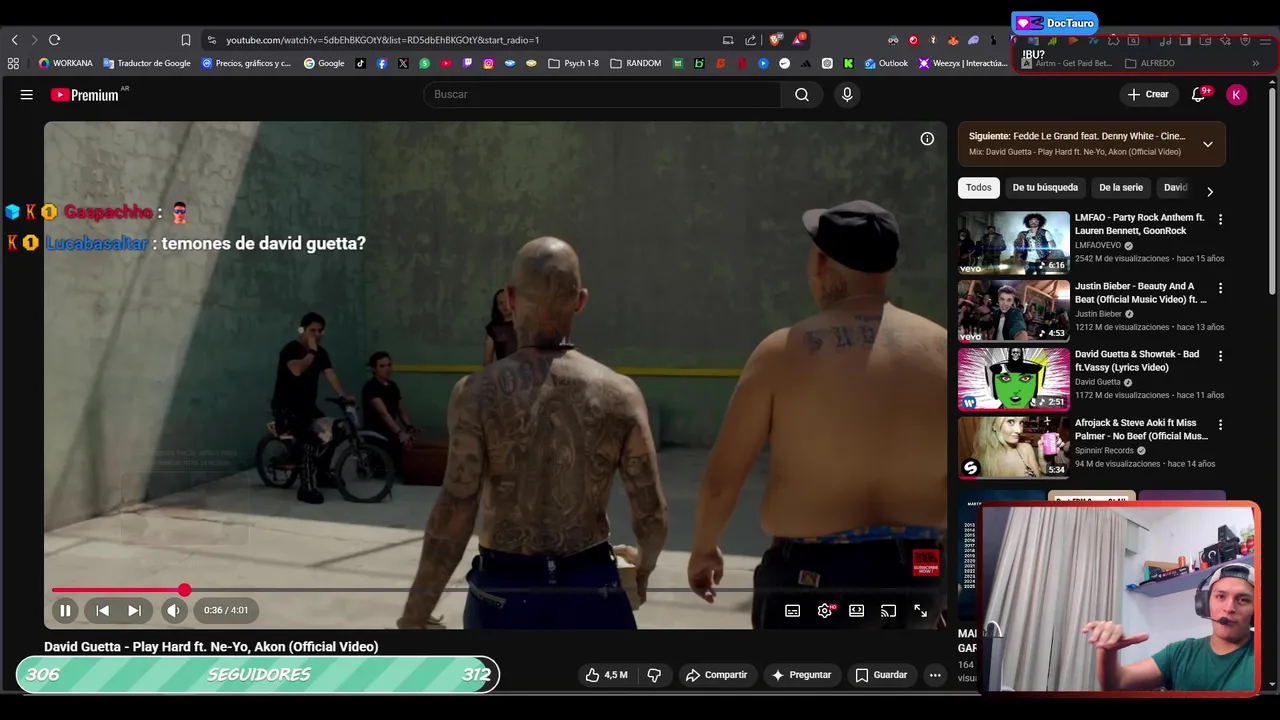The height and width of the screenshot is (720, 1280).
Task: Open the Brave Rewards triangle icon
Action: click(798, 40)
